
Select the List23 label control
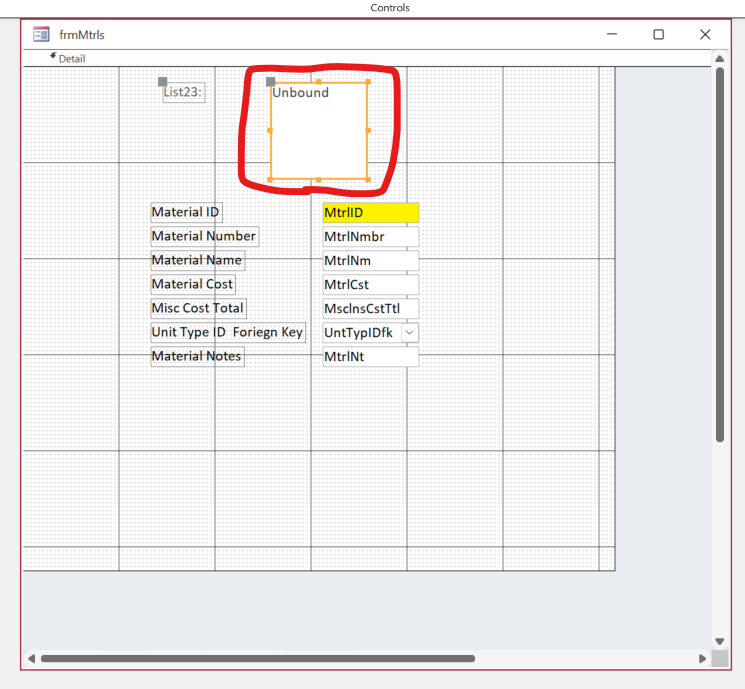tap(183, 92)
